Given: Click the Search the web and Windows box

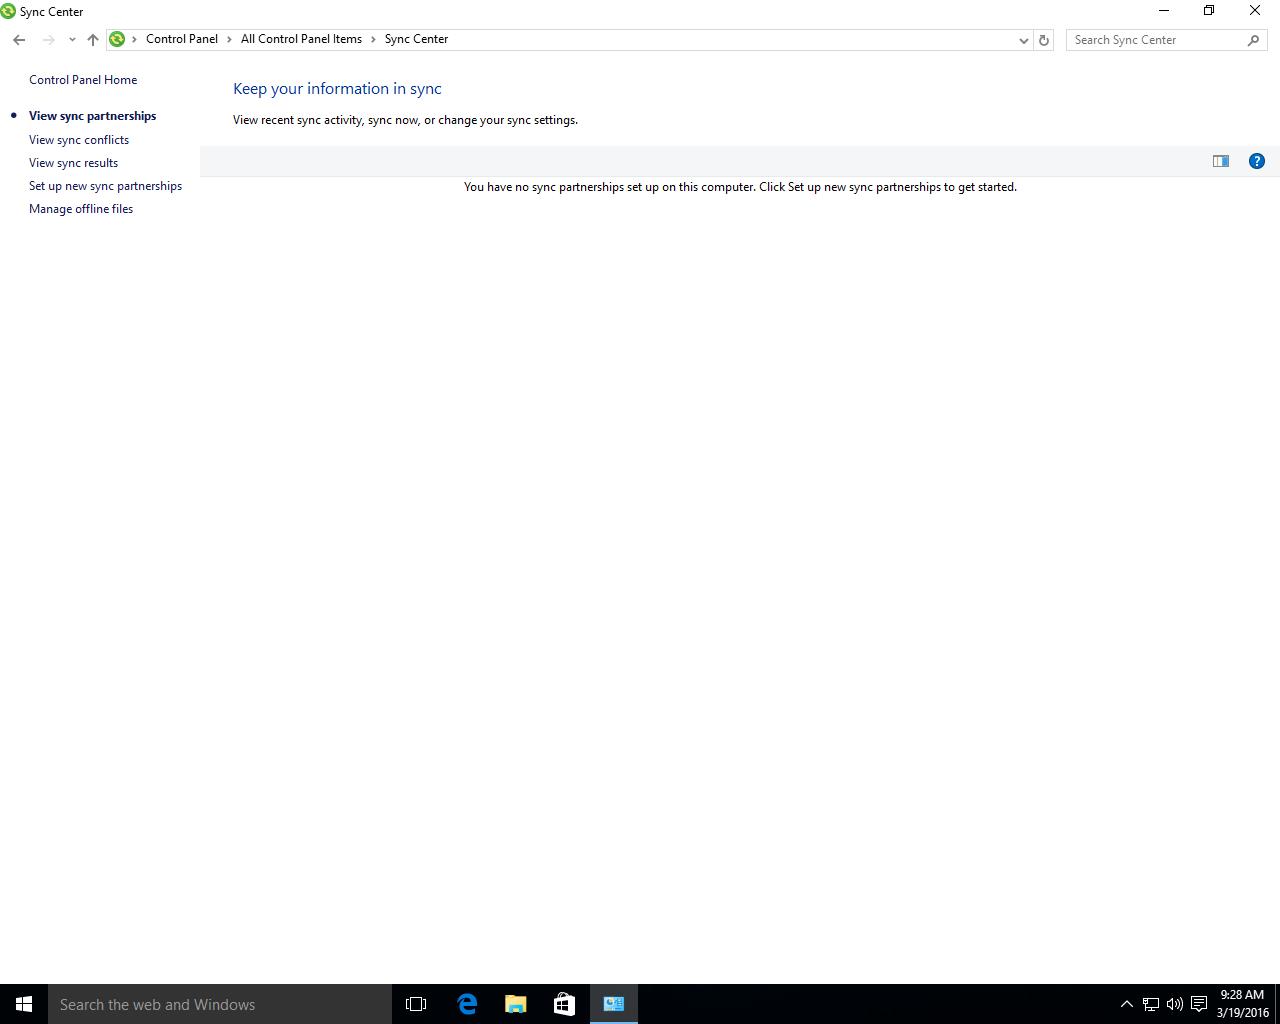Looking at the screenshot, I should 220,1004.
